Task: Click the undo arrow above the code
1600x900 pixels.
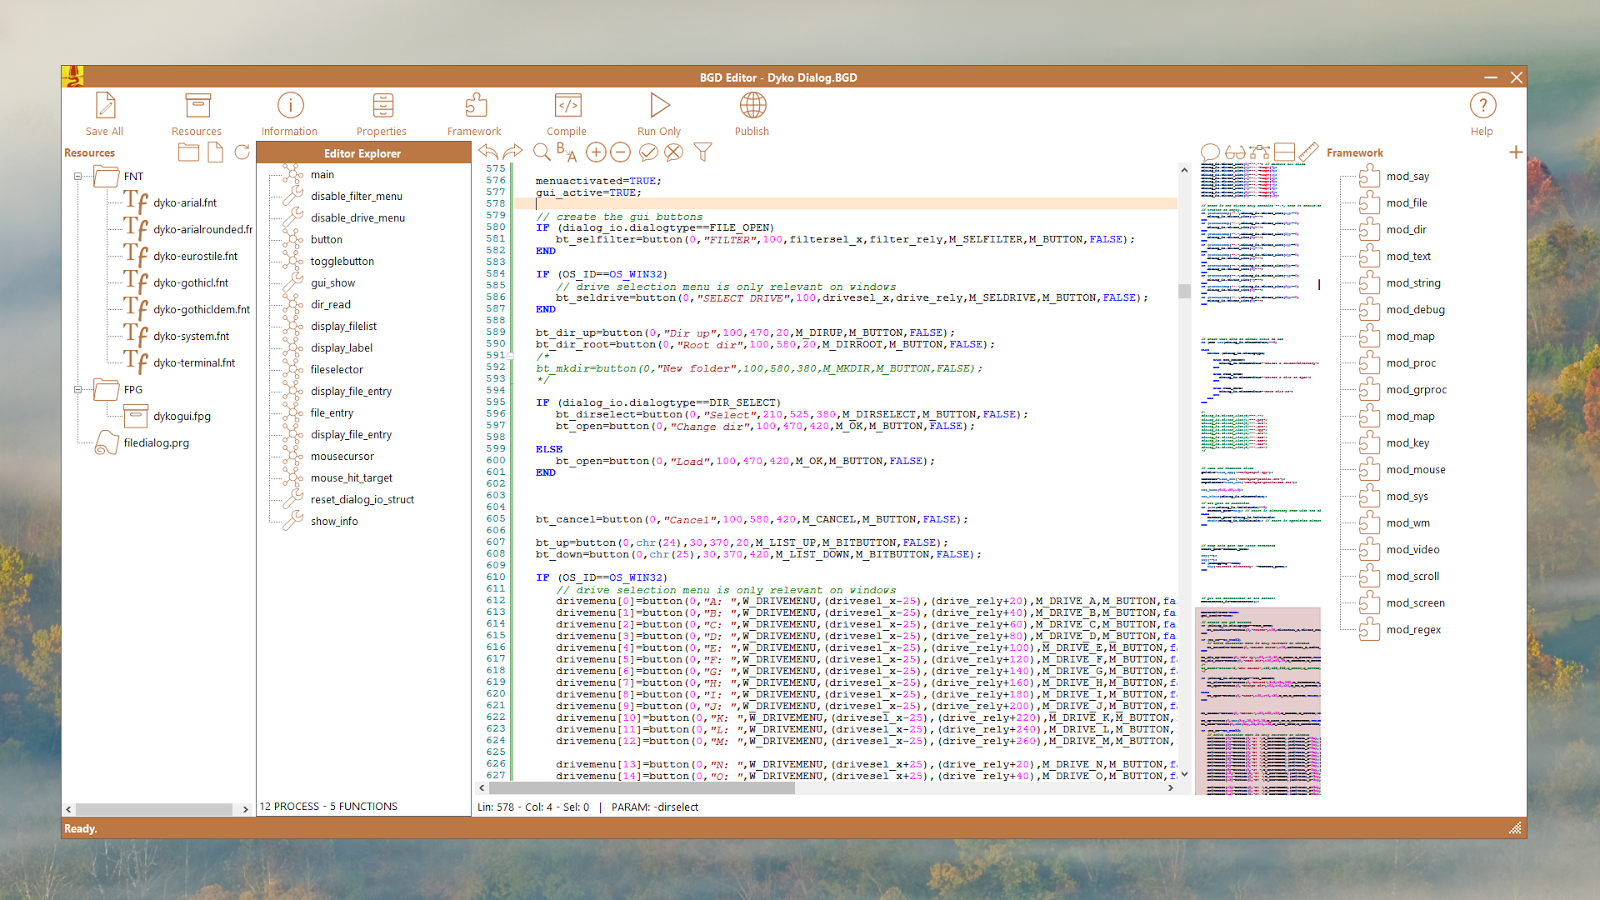Action: click(488, 152)
